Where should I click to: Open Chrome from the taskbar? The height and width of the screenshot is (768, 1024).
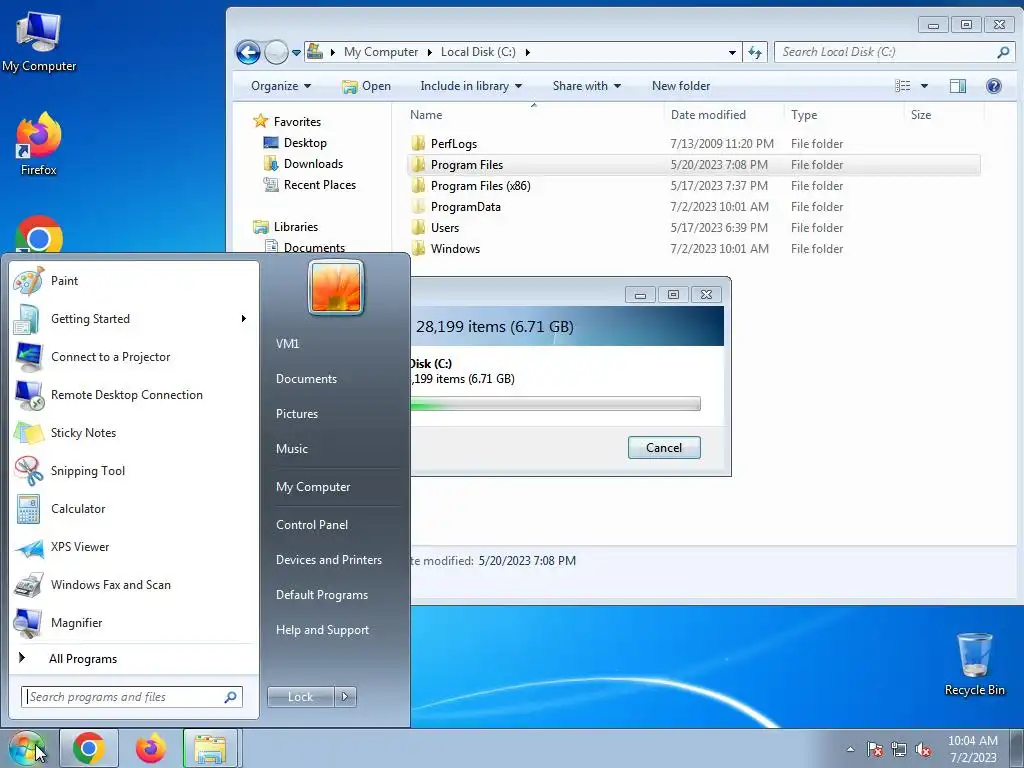(x=89, y=748)
